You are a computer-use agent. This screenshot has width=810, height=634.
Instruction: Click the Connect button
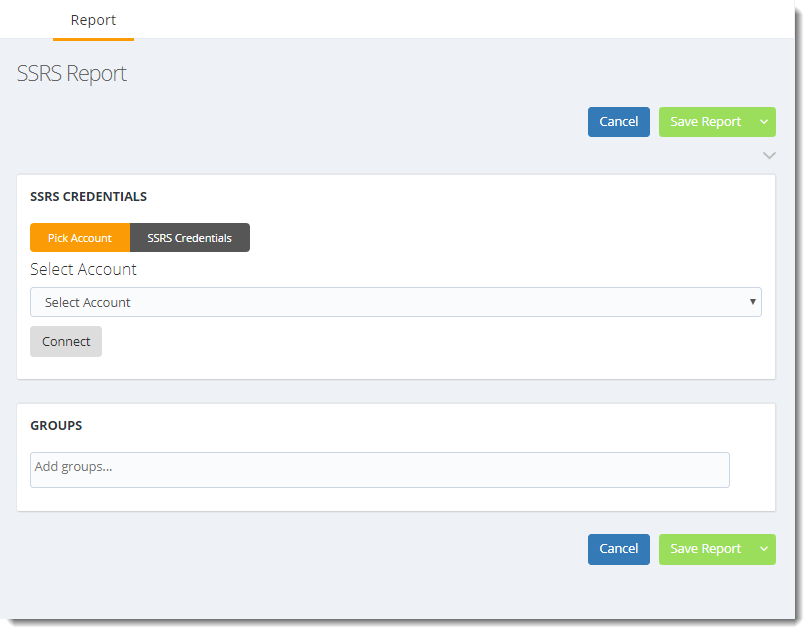pyautogui.click(x=66, y=342)
